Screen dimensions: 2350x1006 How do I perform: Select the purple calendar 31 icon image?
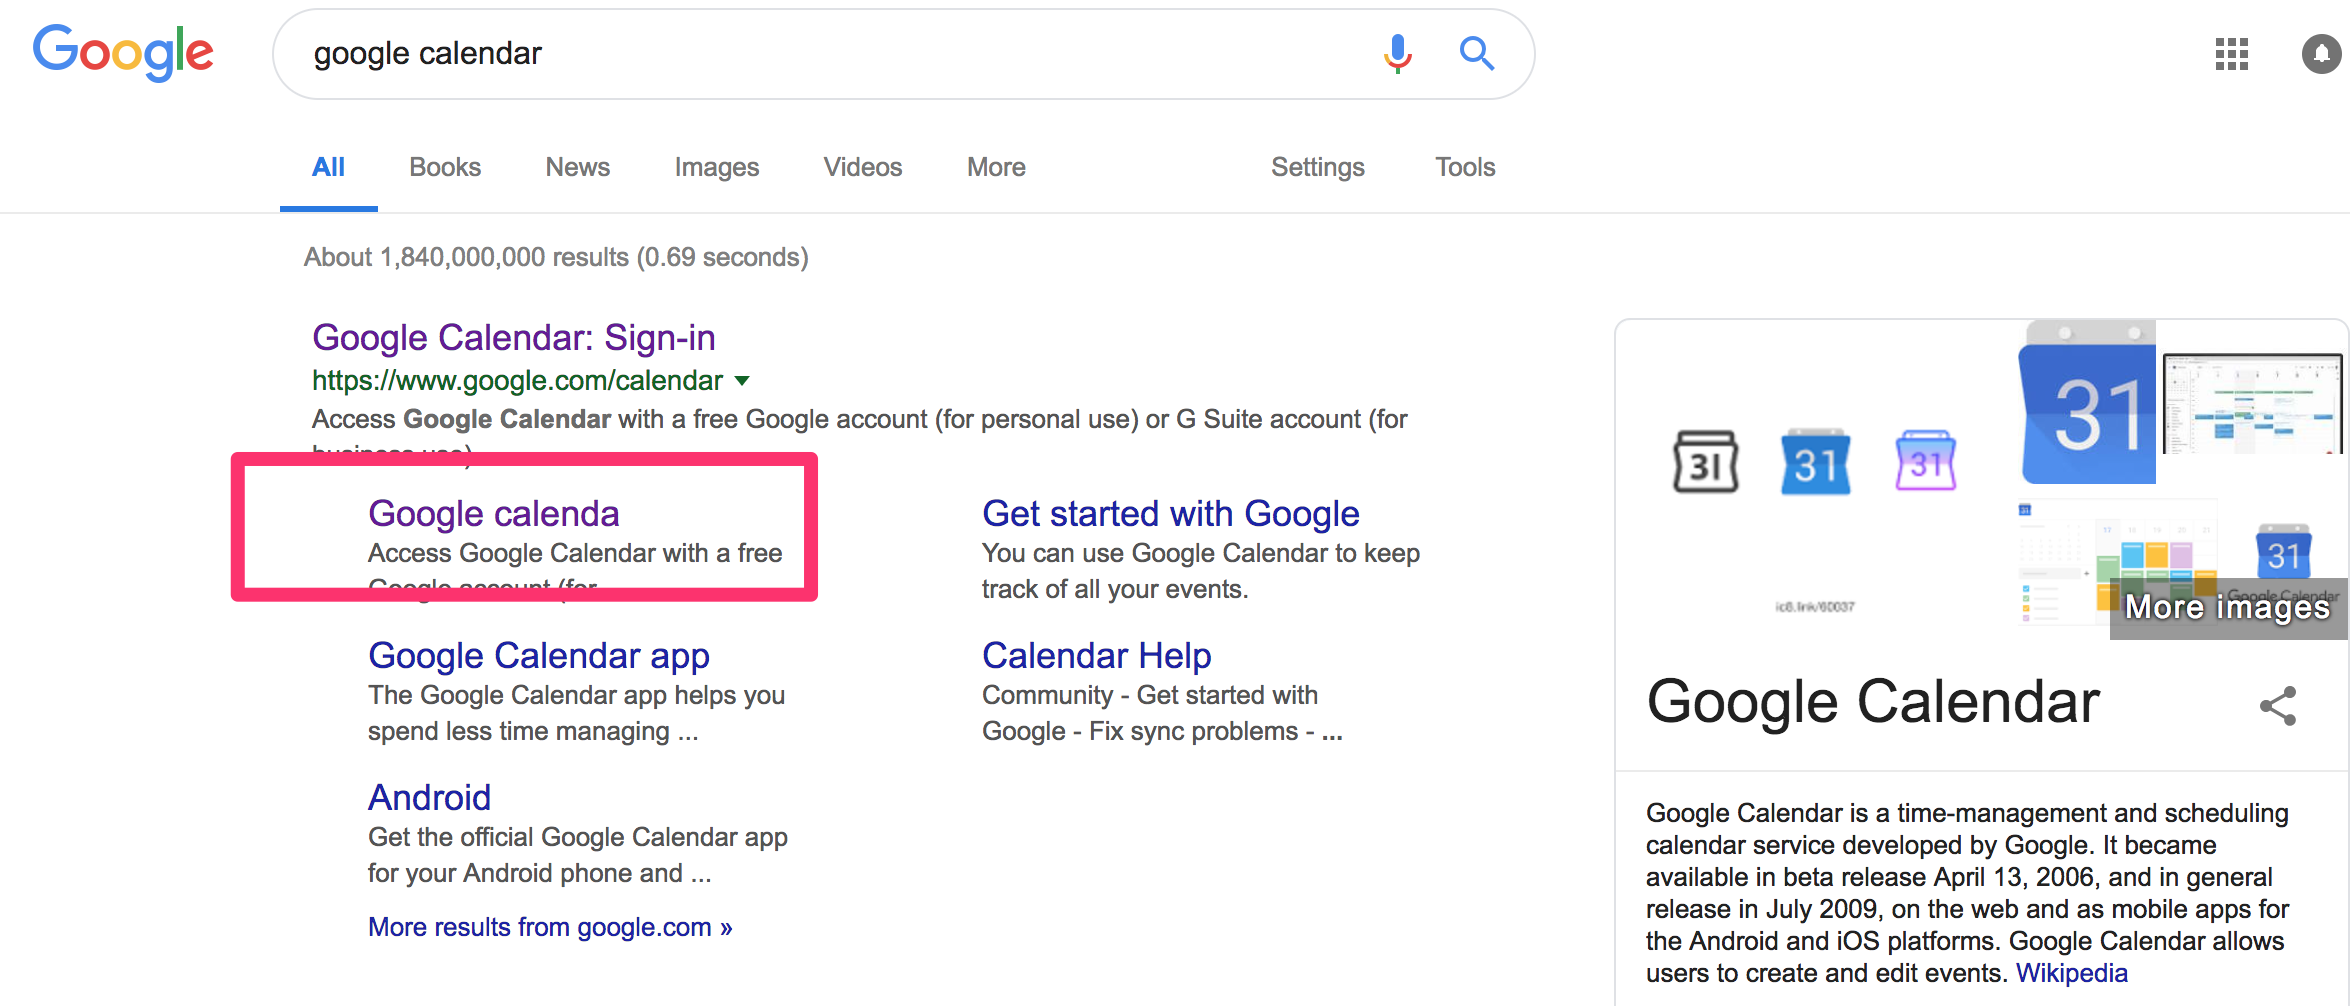click(x=1925, y=461)
